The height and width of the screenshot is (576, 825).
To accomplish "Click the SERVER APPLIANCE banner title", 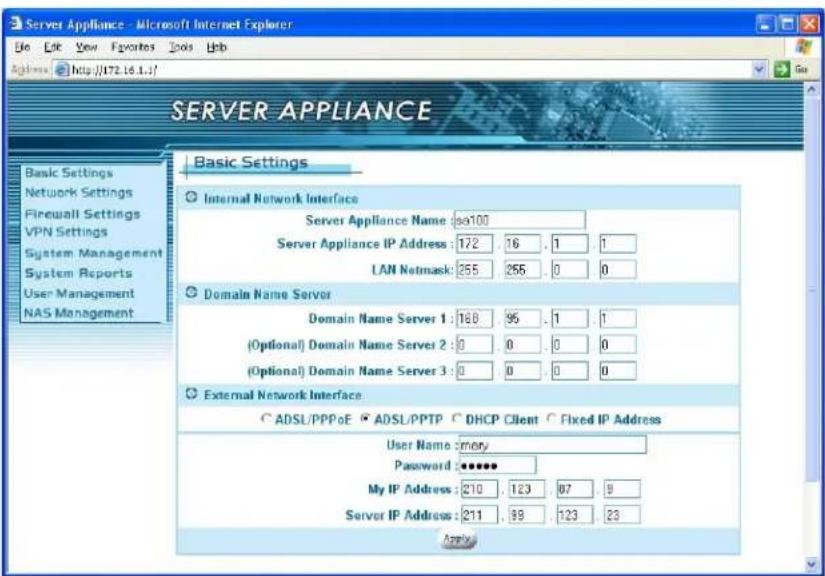I will [301, 110].
